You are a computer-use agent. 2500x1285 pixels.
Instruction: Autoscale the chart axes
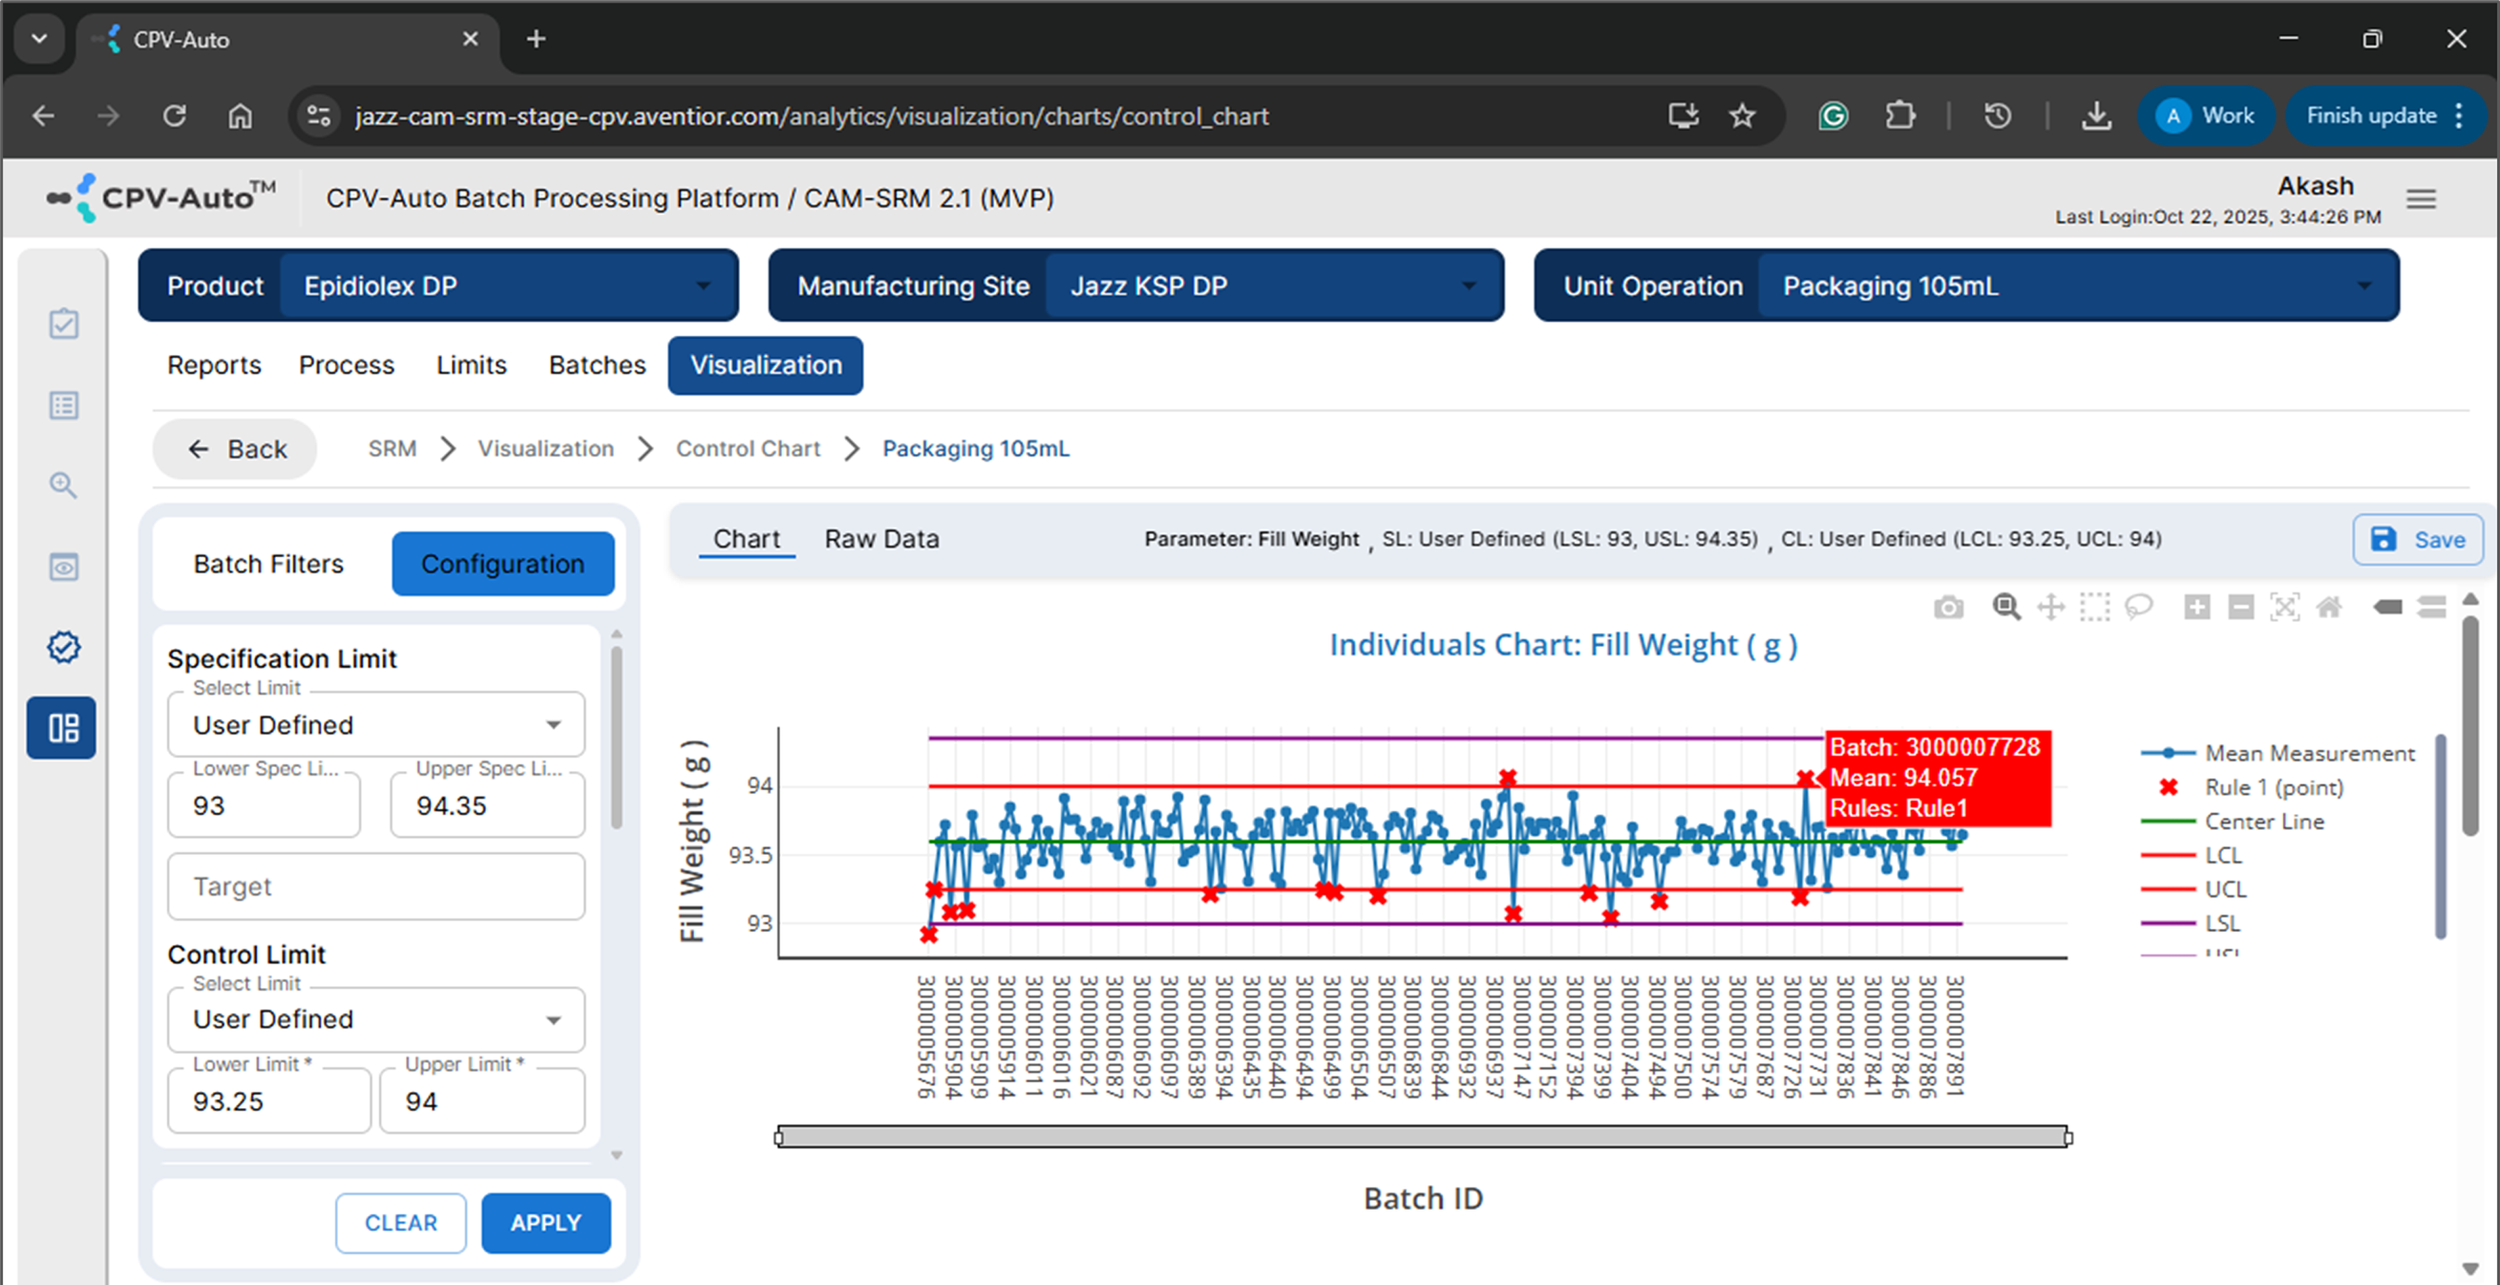(x=2286, y=607)
